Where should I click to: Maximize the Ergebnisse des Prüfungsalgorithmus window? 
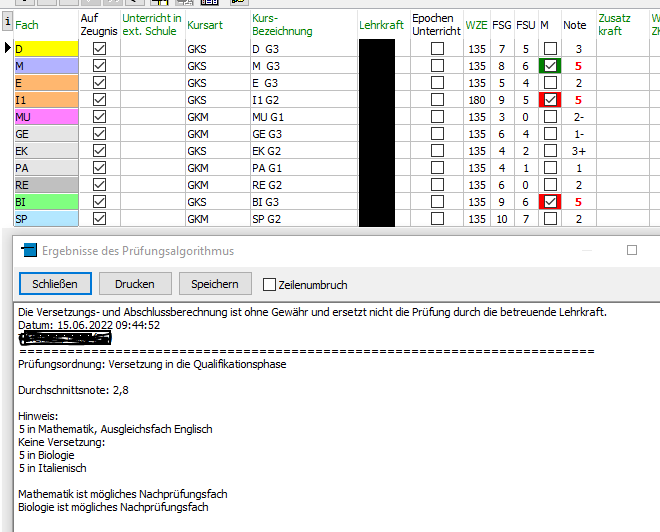[631, 250]
